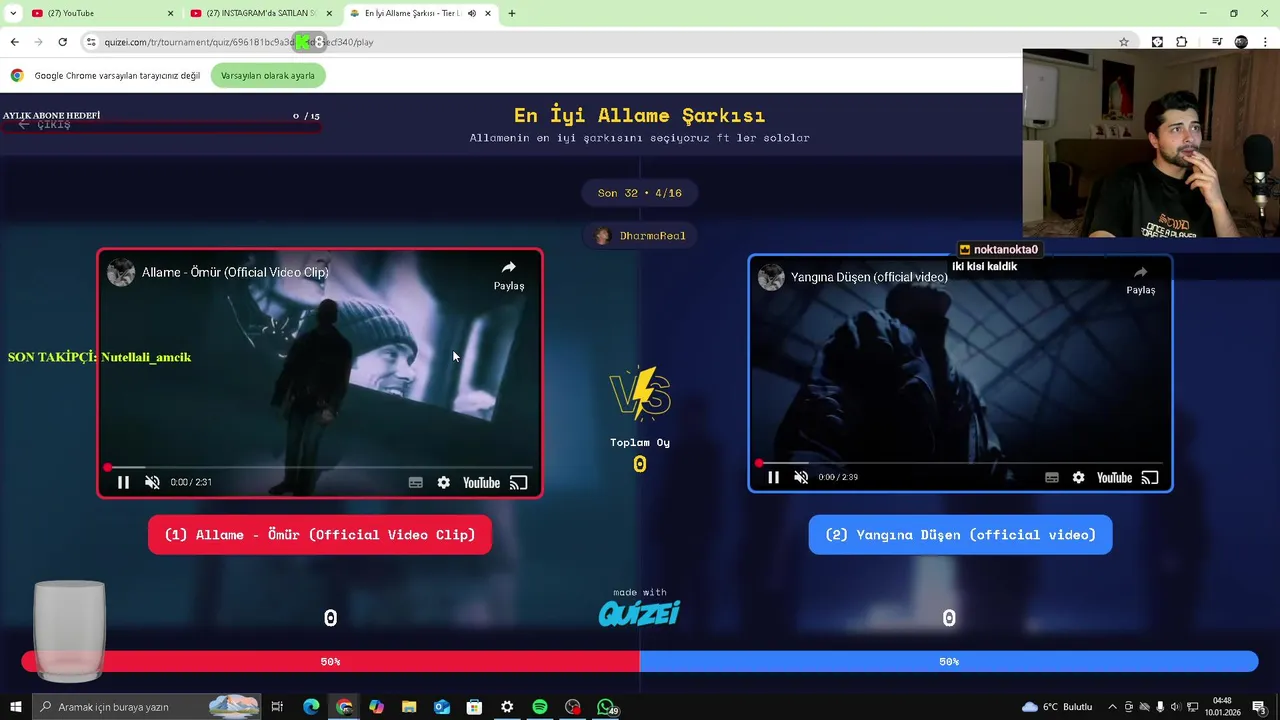Open the system tray volume icon
The height and width of the screenshot is (720, 1280).
(x=1176, y=707)
